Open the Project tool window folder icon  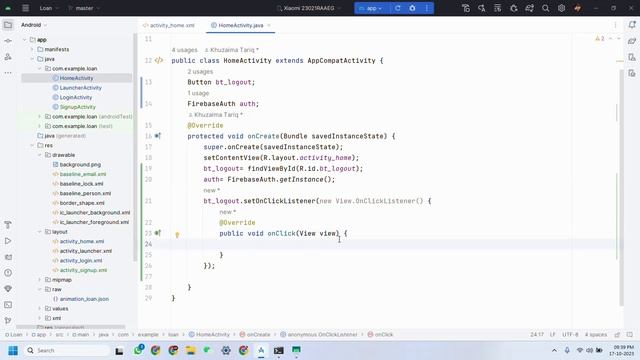(x=8, y=25)
